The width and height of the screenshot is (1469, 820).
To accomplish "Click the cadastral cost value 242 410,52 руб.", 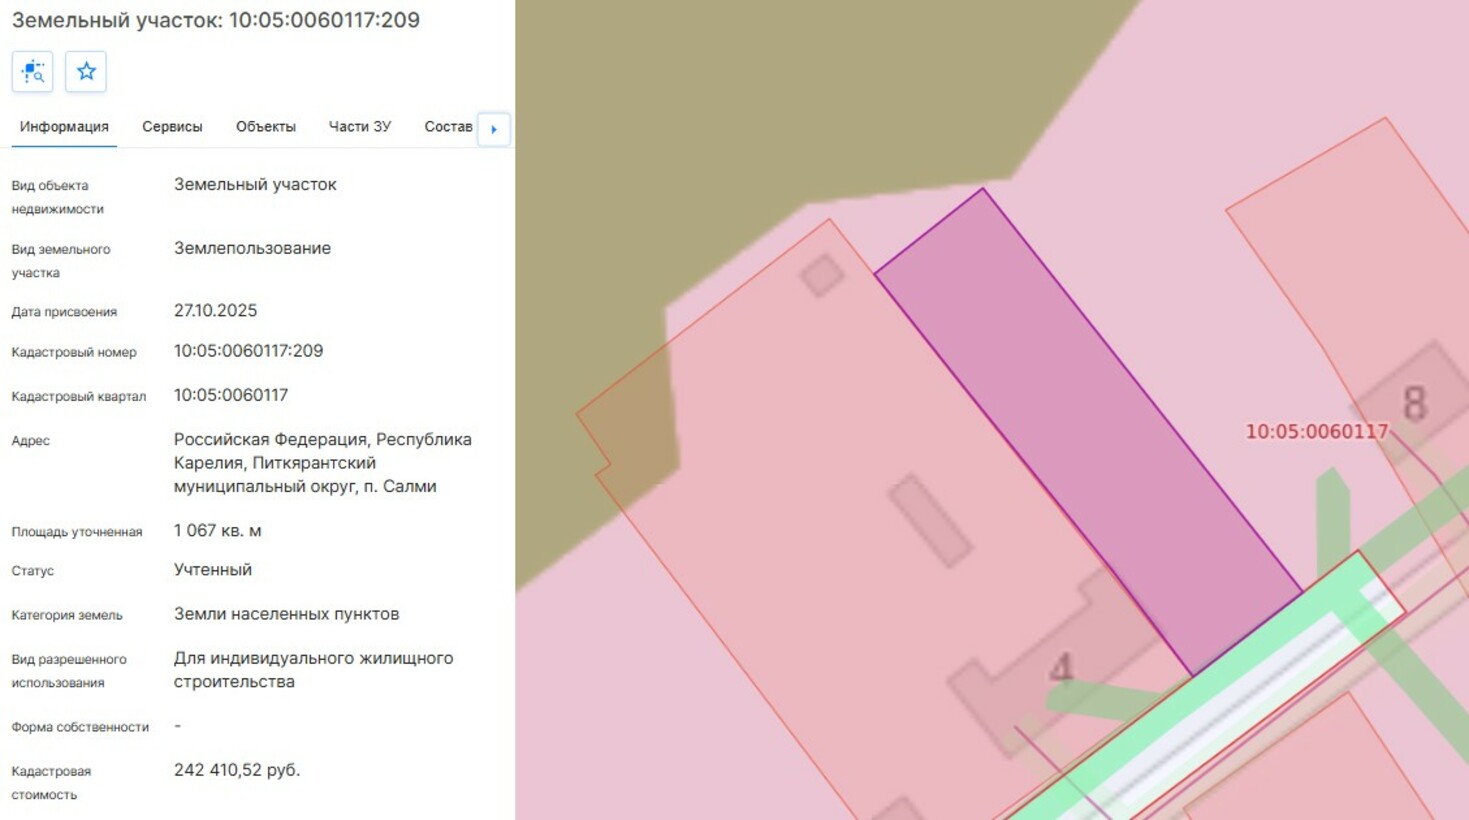I will tap(236, 770).
